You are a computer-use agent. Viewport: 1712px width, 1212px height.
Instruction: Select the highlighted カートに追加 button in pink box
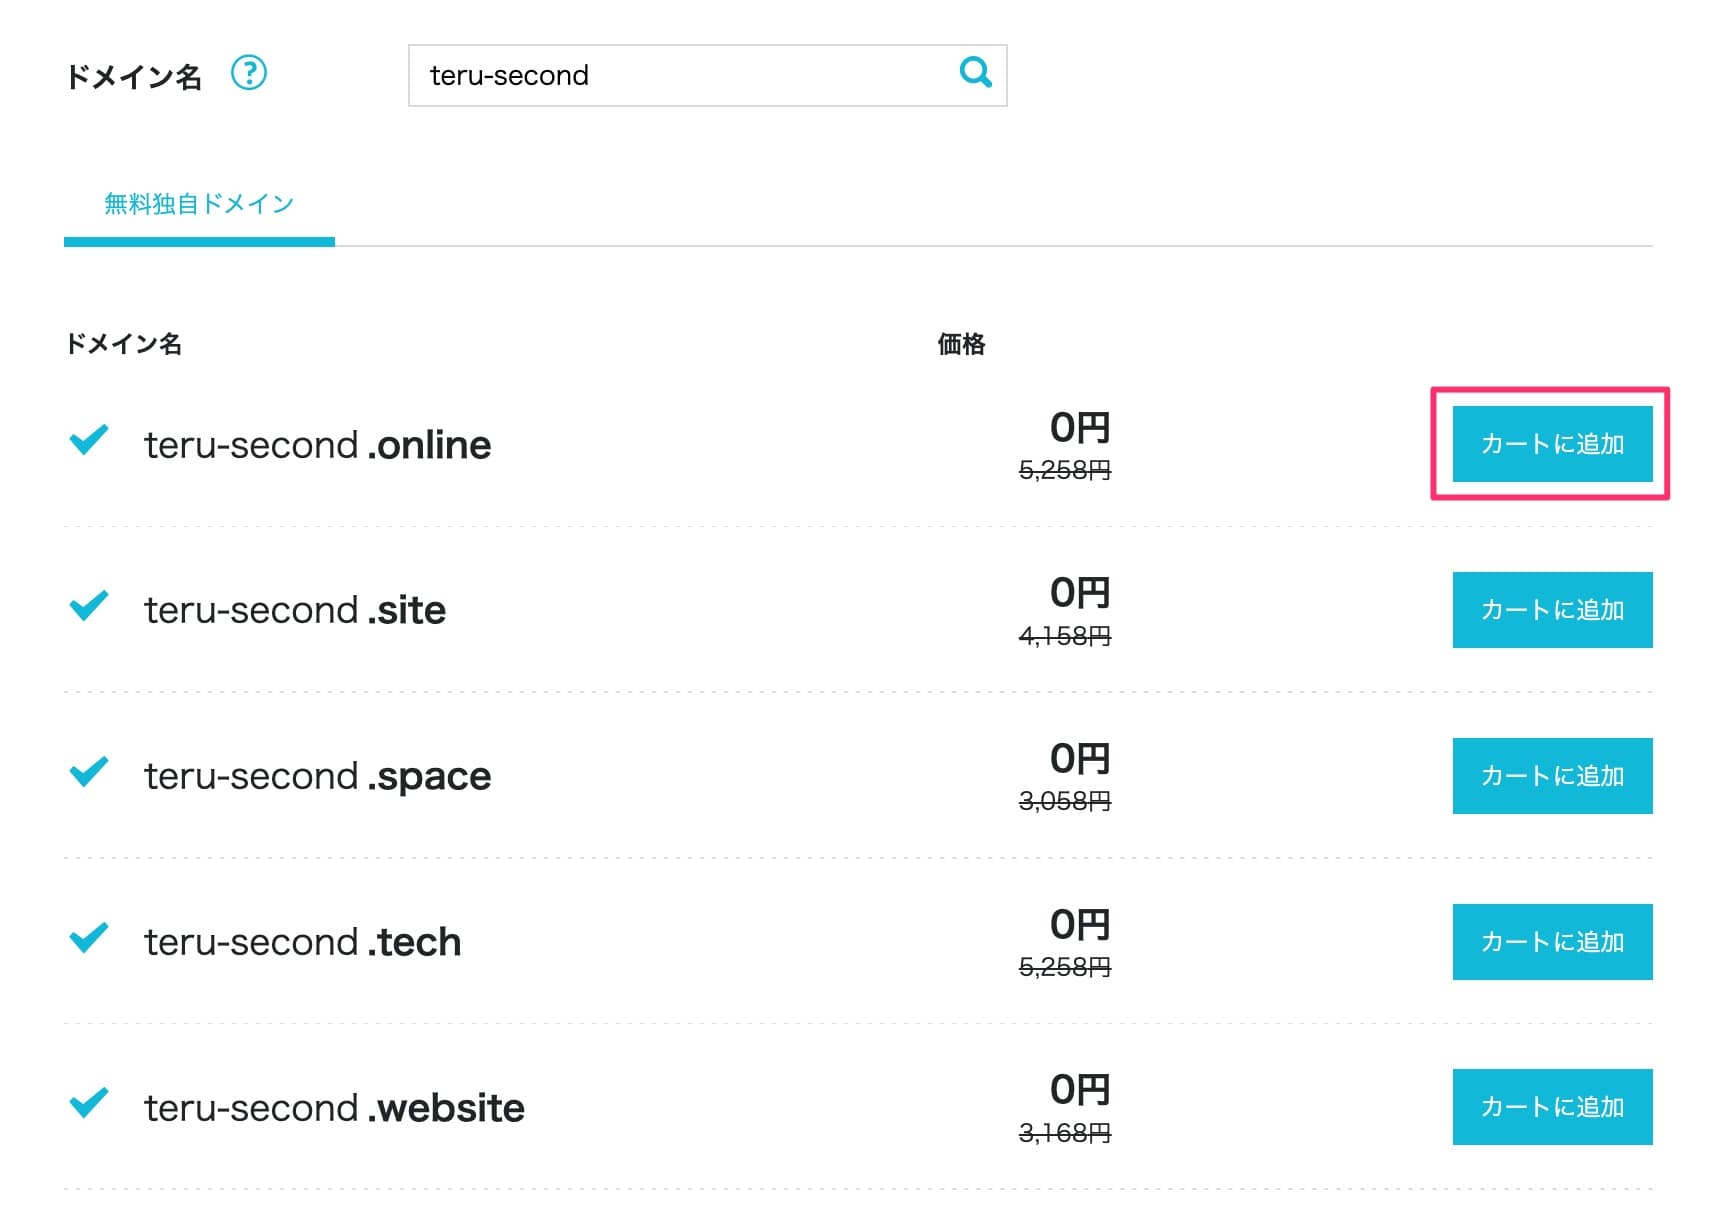[1551, 444]
